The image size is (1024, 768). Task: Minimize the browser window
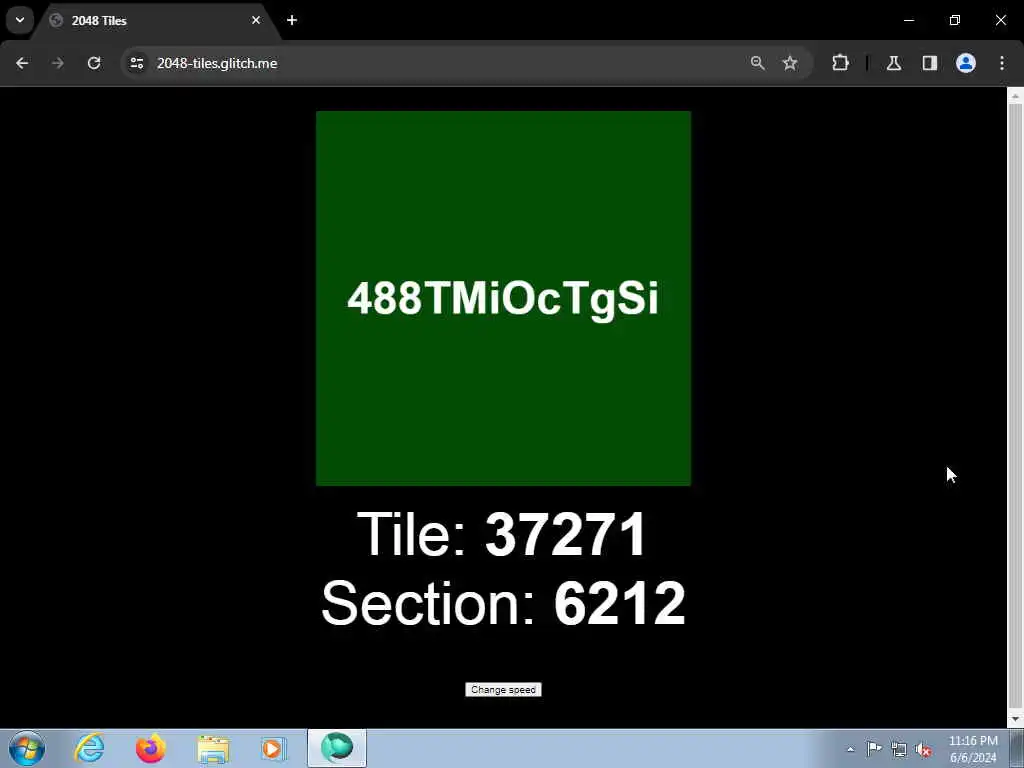coord(909,20)
